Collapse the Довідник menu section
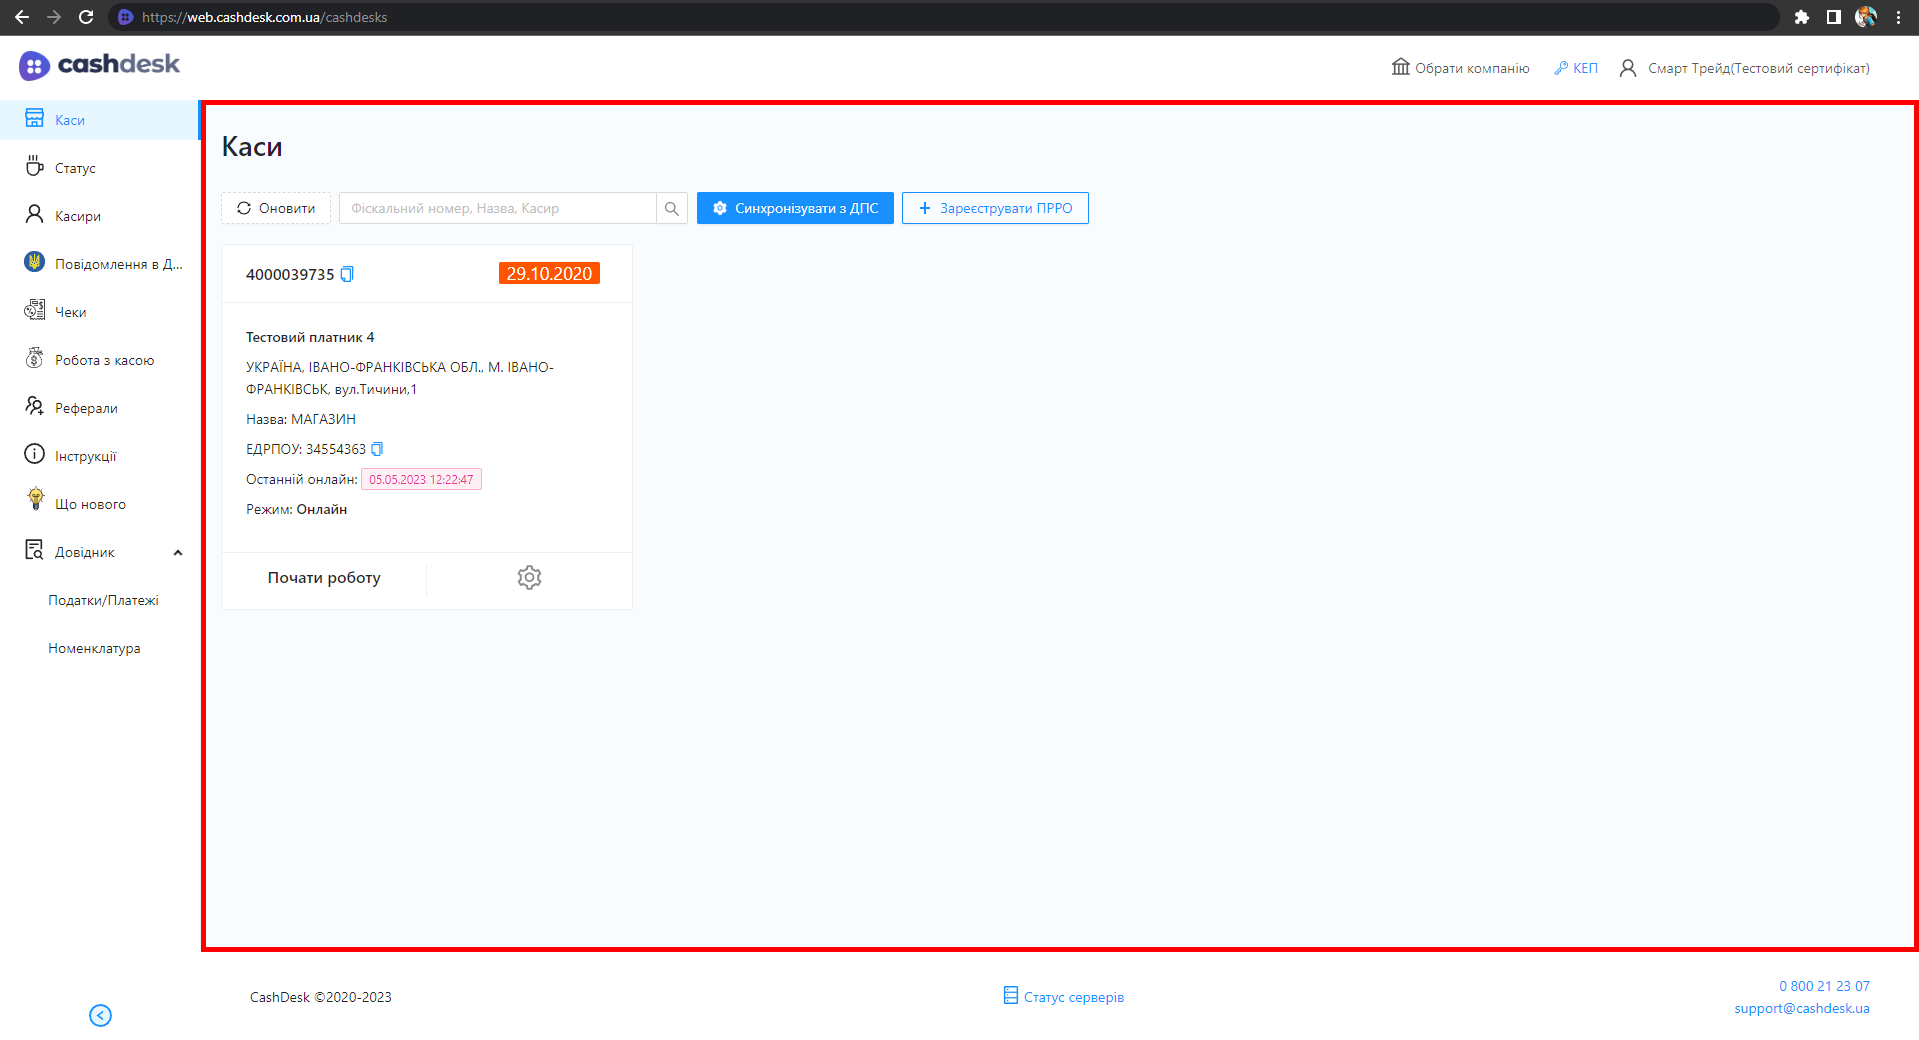1919x1040 pixels. click(178, 552)
